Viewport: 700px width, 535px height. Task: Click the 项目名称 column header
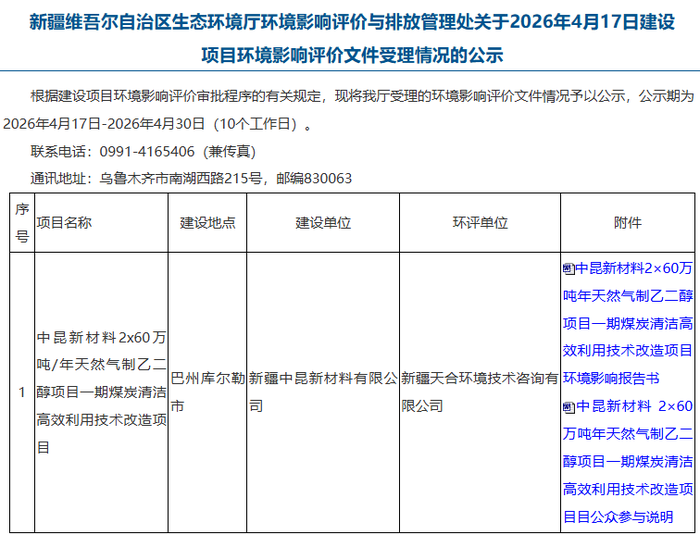coord(101,223)
